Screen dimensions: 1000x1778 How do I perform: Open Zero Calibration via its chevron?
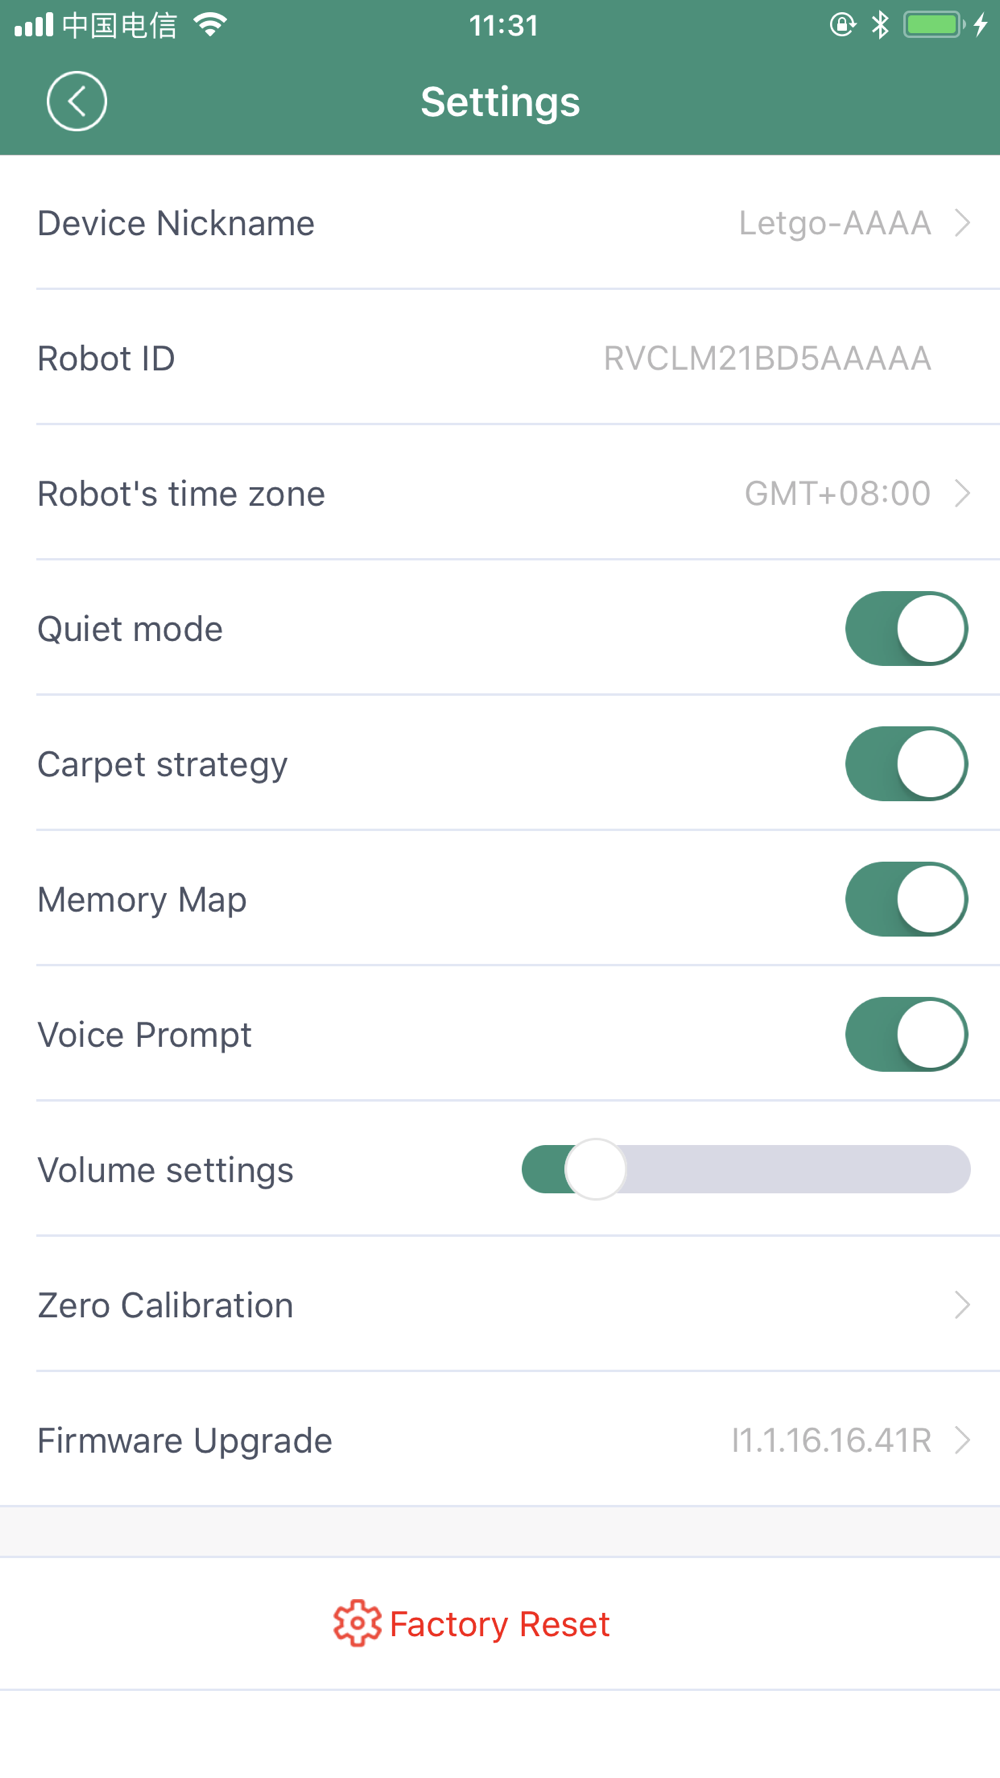(962, 1304)
